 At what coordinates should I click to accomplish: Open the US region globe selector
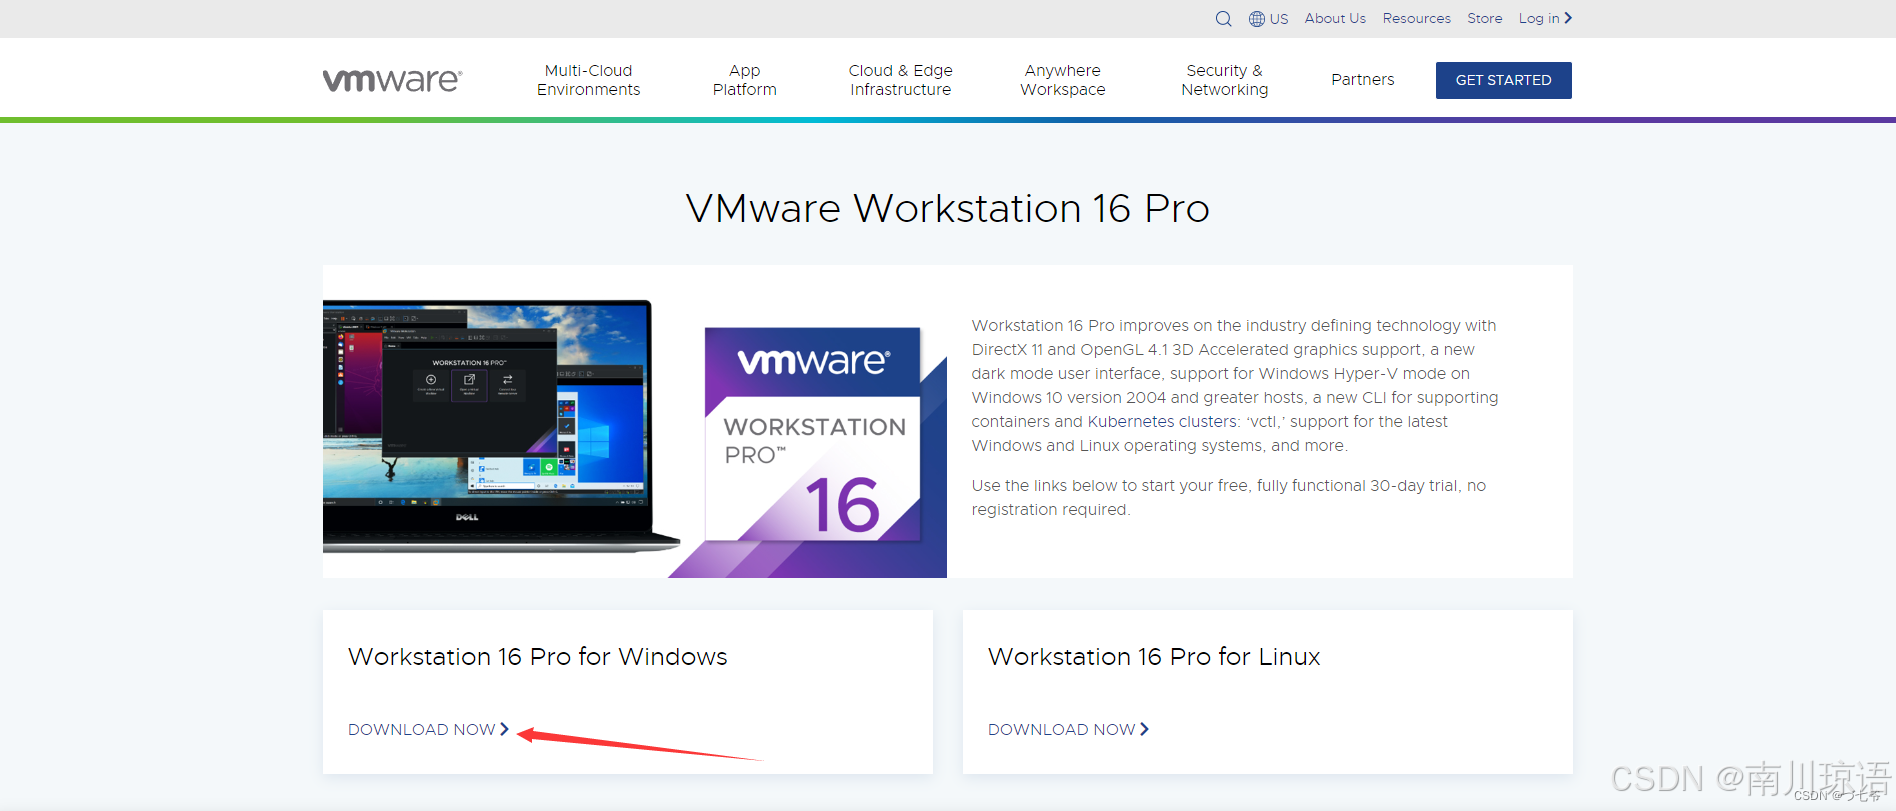(x=1268, y=19)
